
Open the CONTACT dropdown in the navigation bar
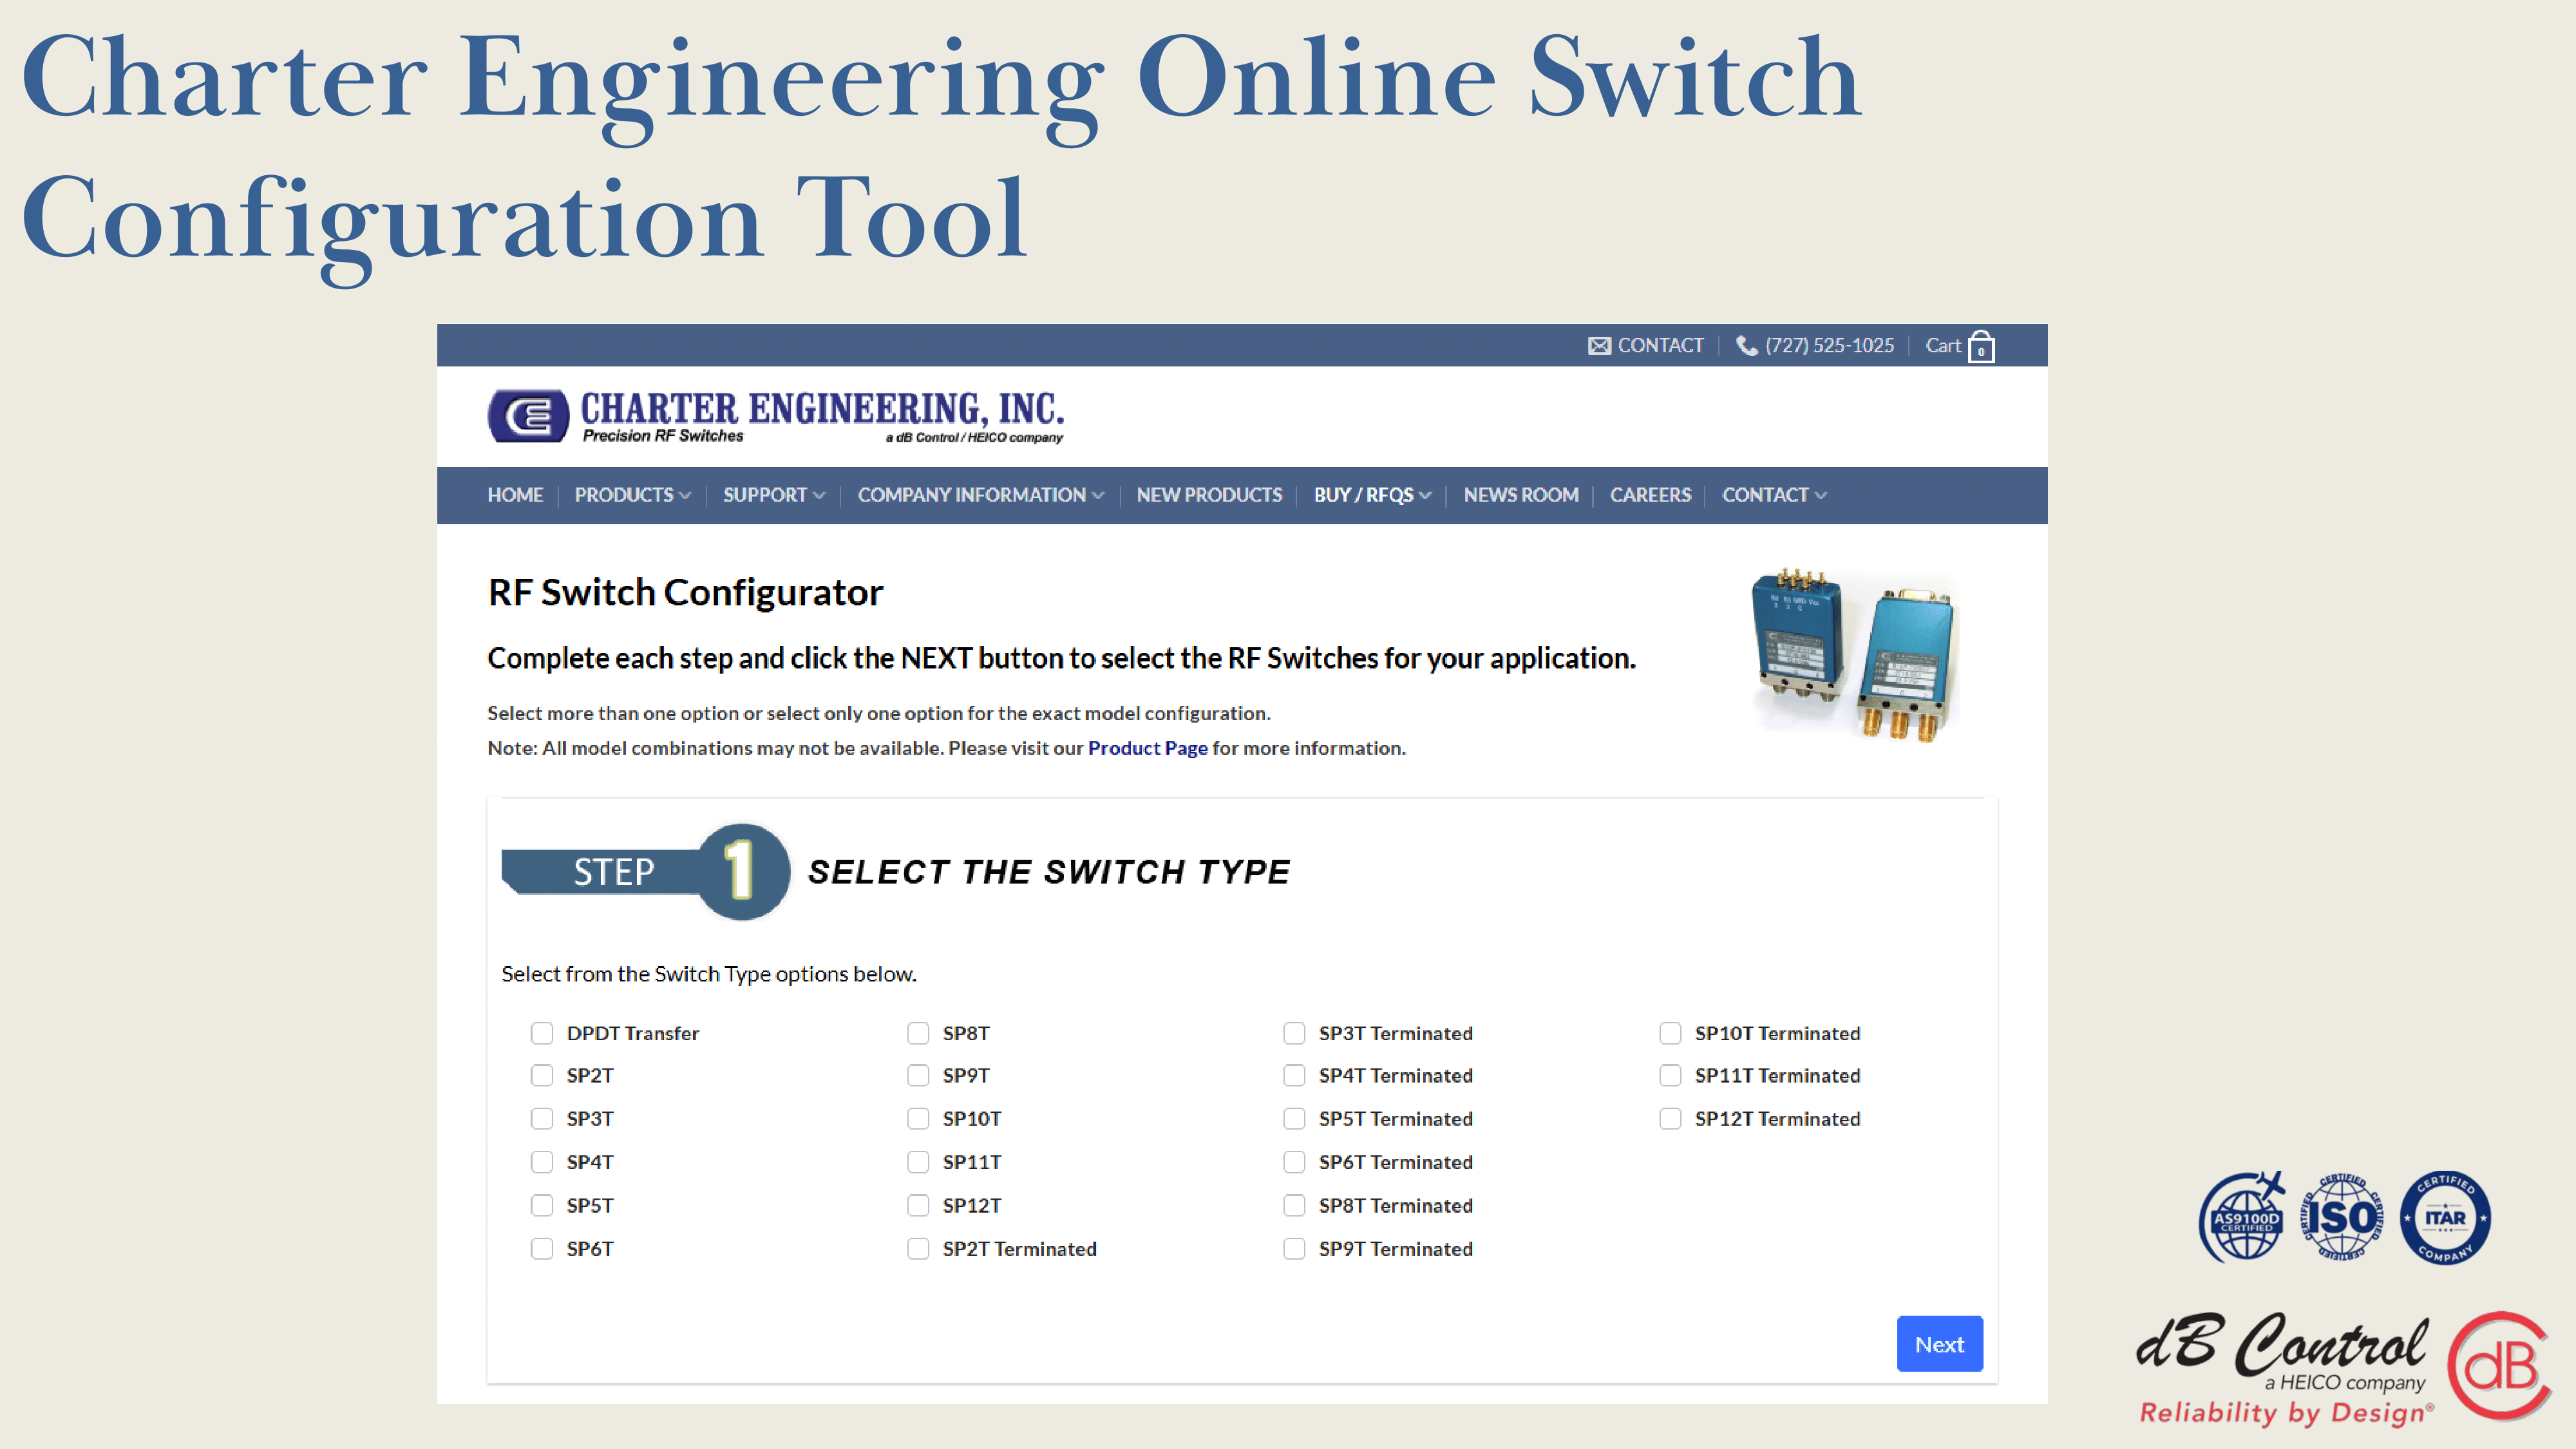tap(1774, 495)
